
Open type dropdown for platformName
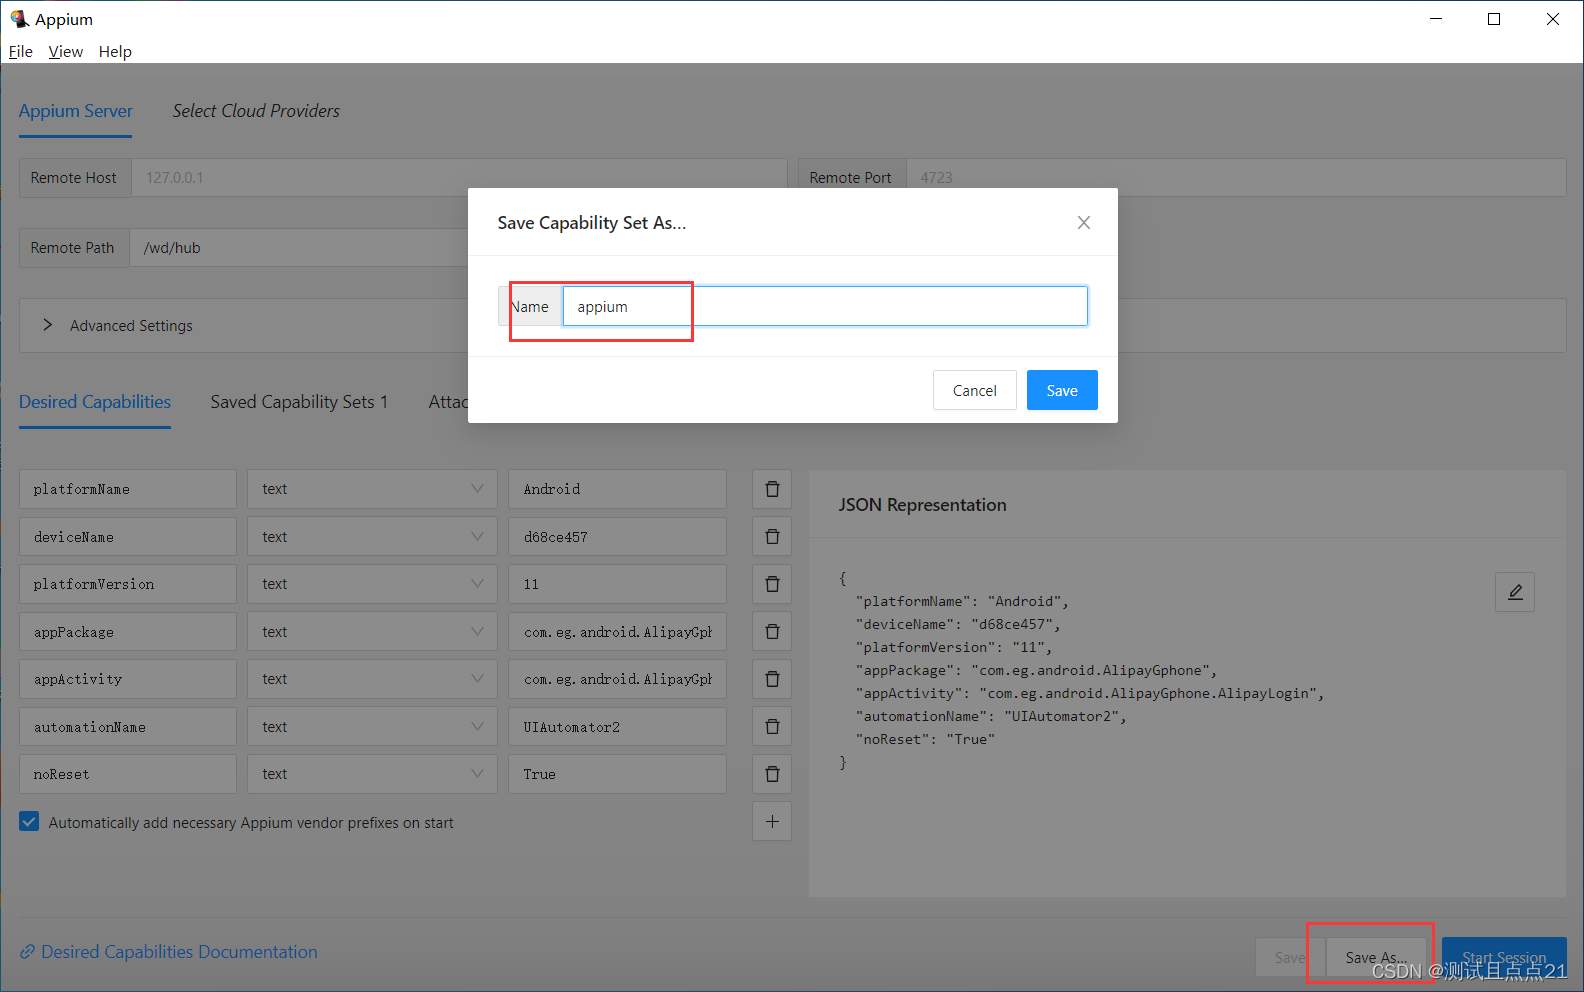[x=372, y=489]
